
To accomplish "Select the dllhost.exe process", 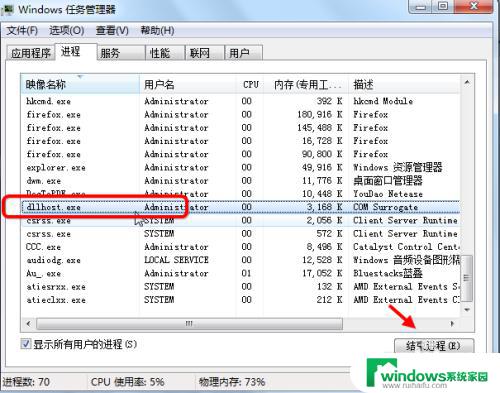I will (241, 207).
